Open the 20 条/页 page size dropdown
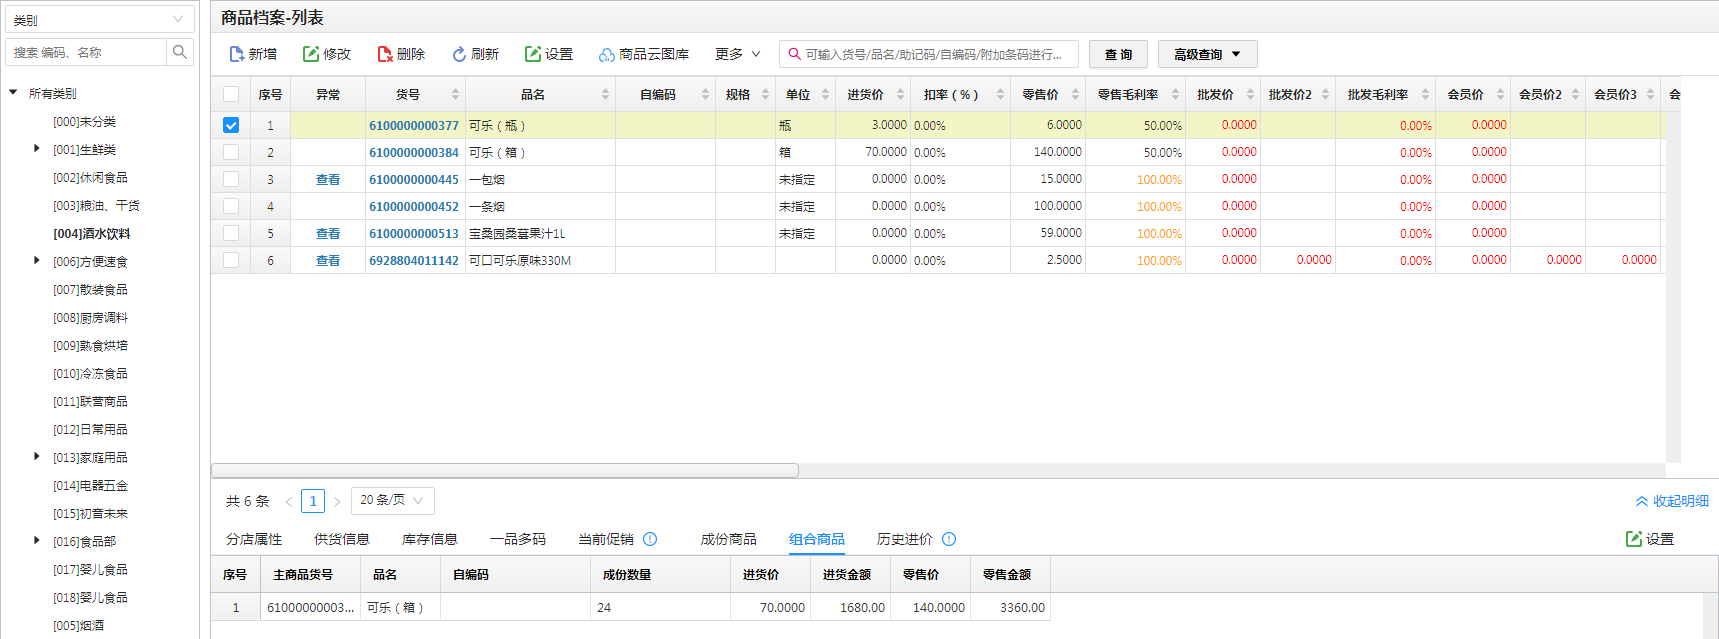Viewport: 1719px width, 639px height. (x=393, y=500)
